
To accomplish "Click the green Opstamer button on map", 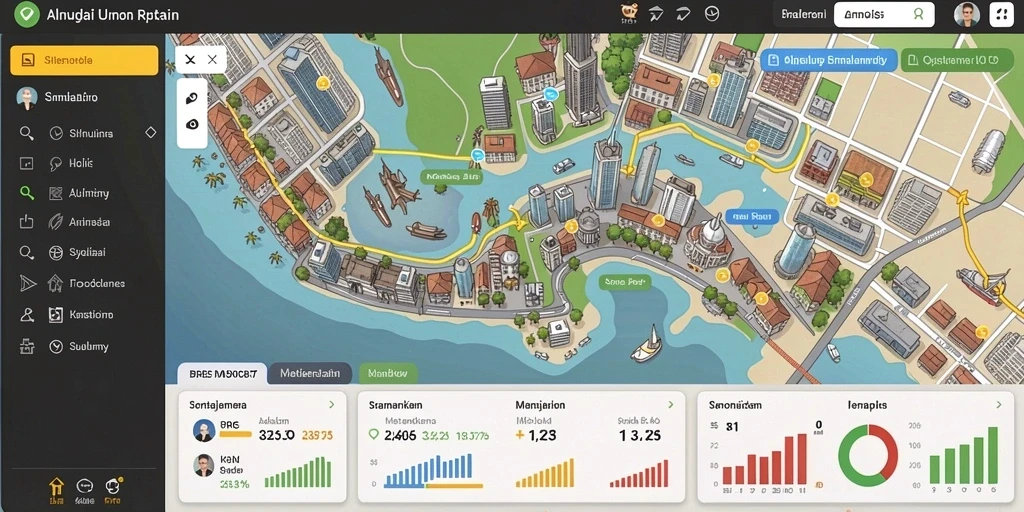I will (959, 61).
